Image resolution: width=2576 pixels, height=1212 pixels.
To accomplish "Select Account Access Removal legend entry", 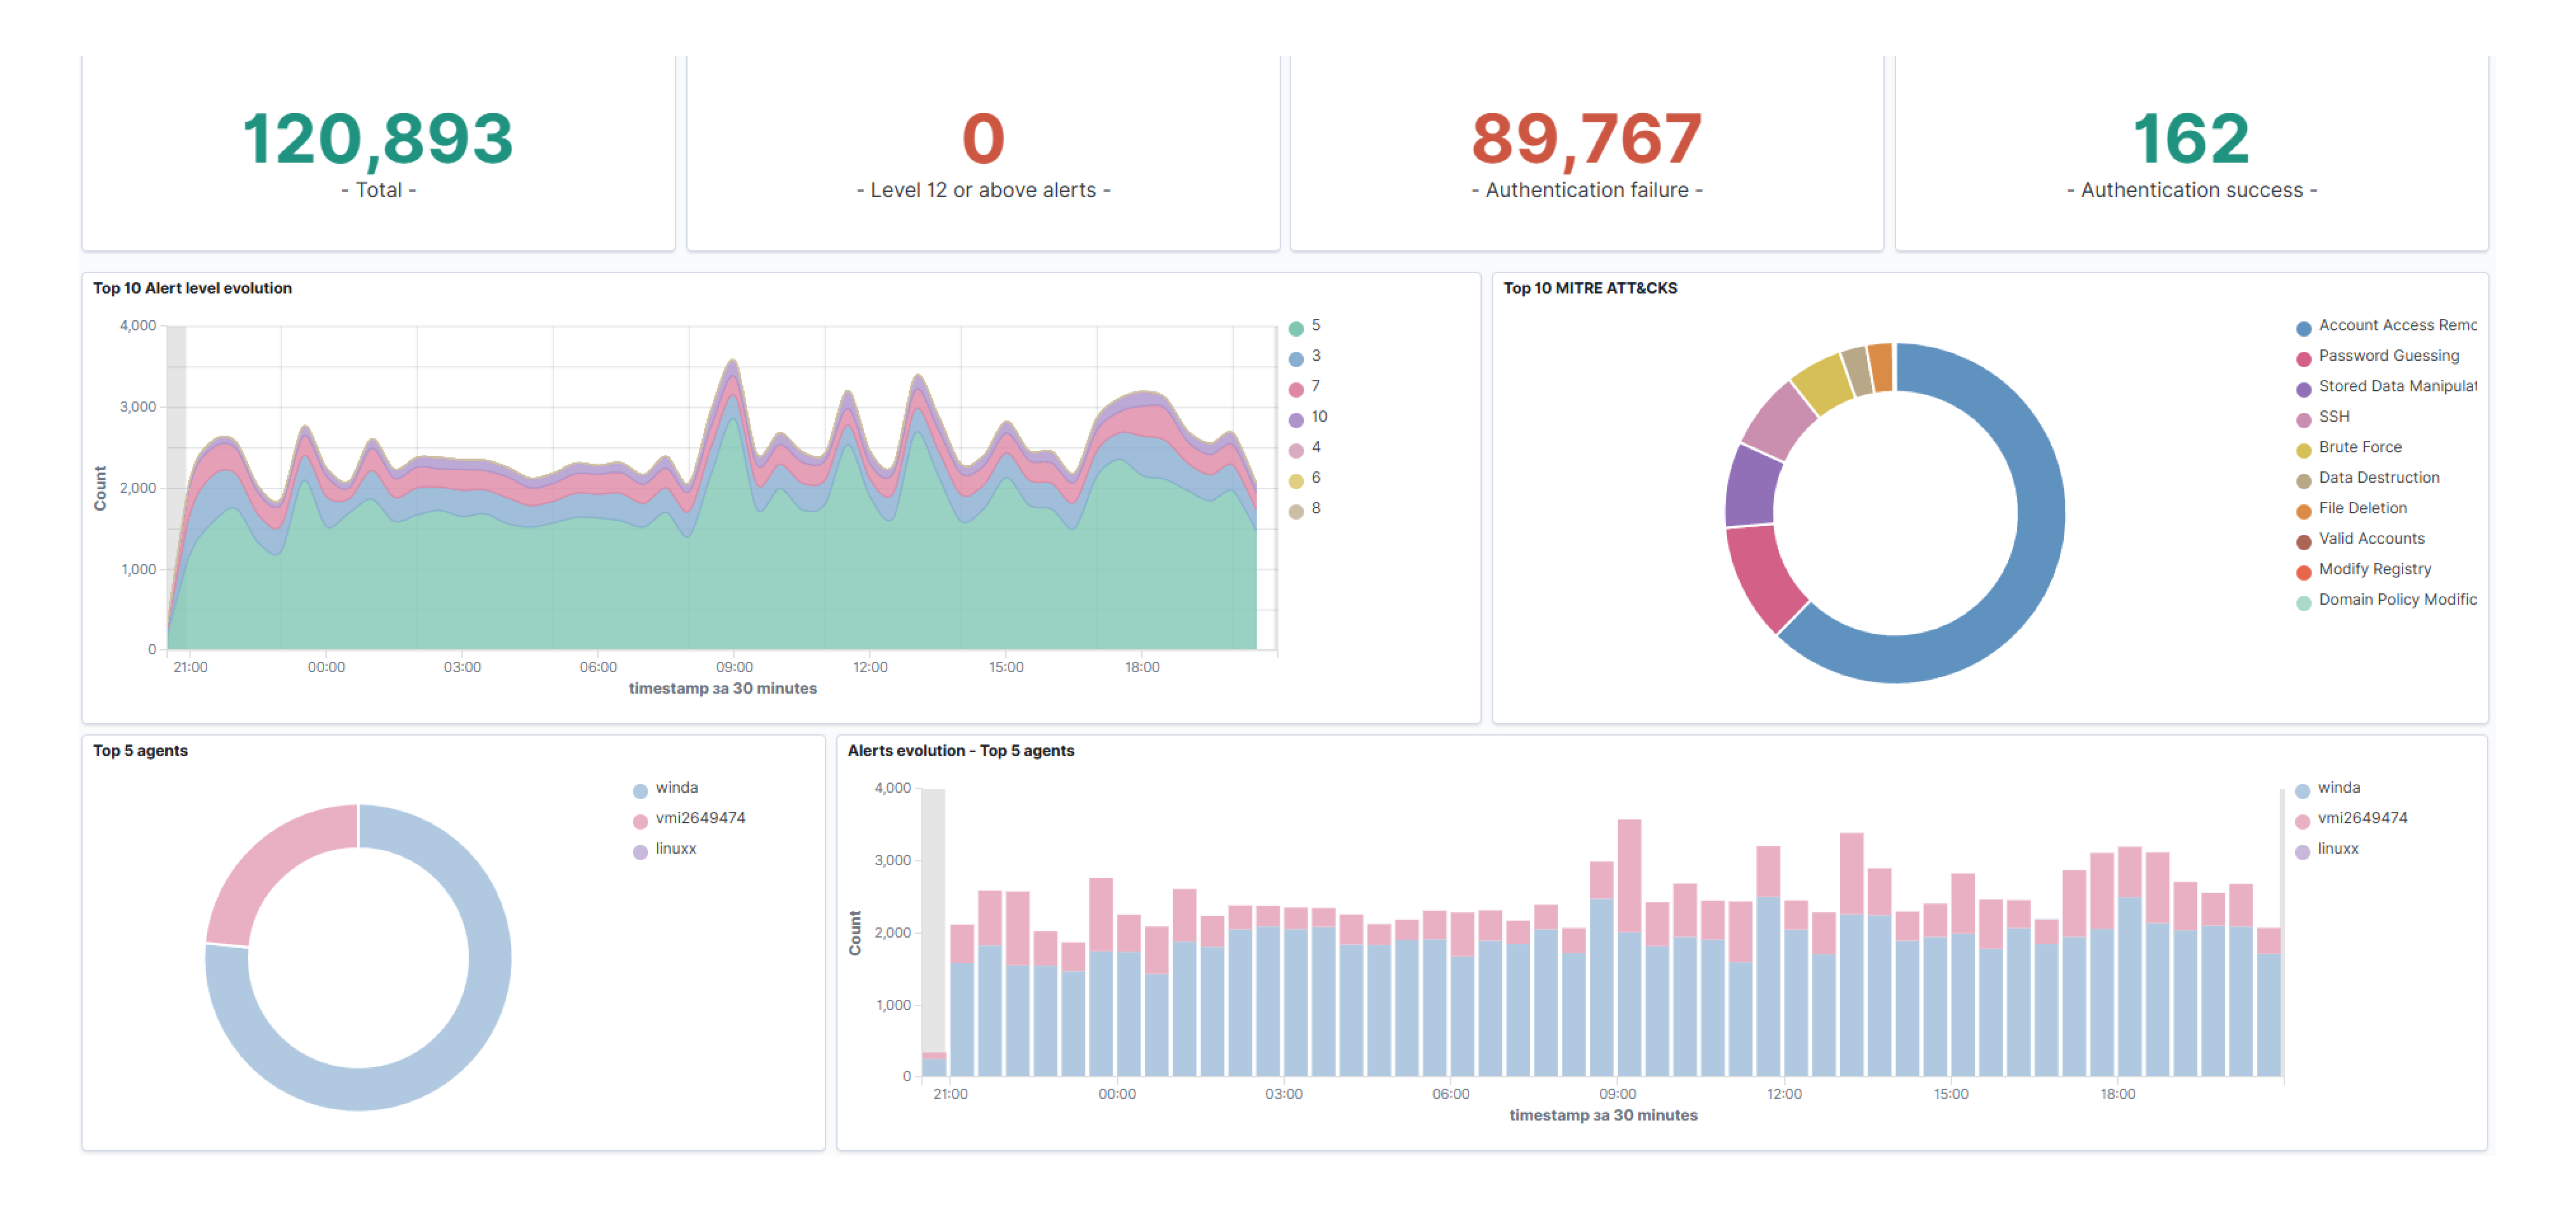I will pyautogui.click(x=2396, y=325).
